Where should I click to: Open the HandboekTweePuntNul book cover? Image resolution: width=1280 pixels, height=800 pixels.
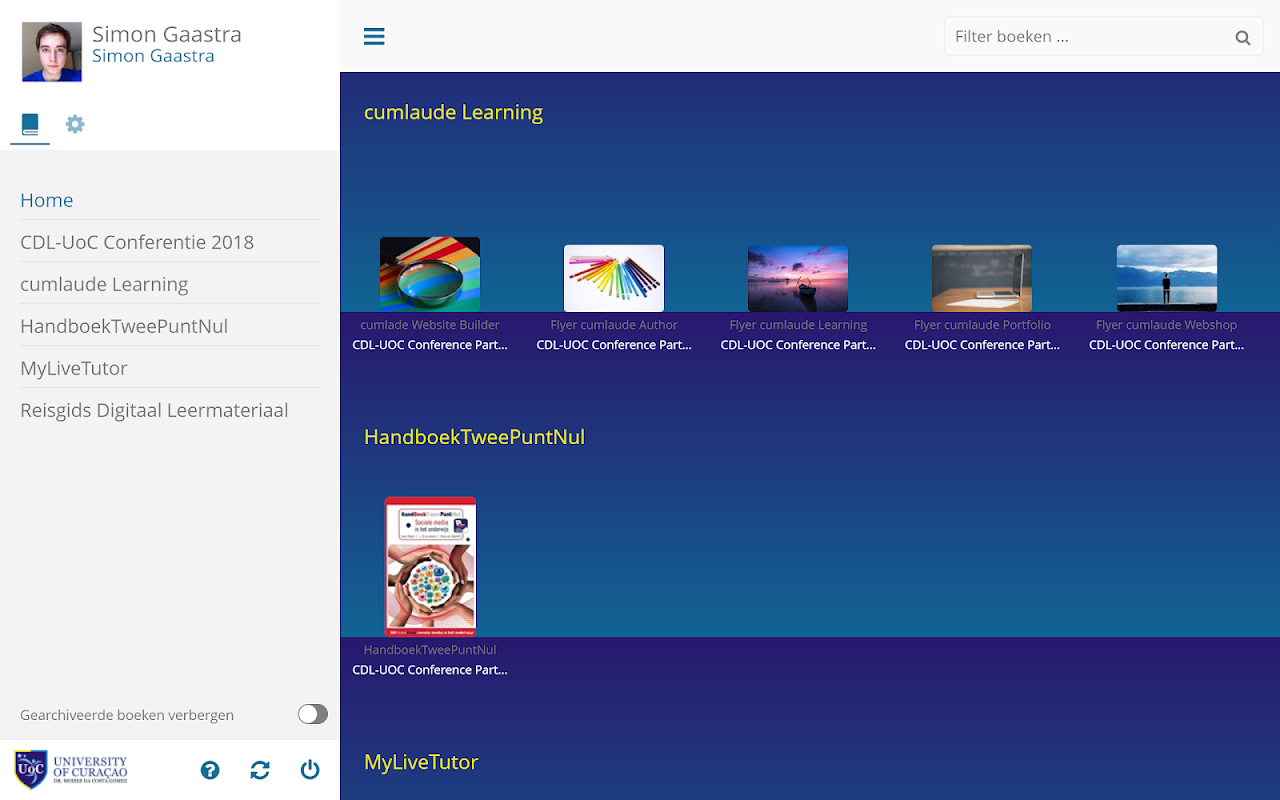point(431,567)
